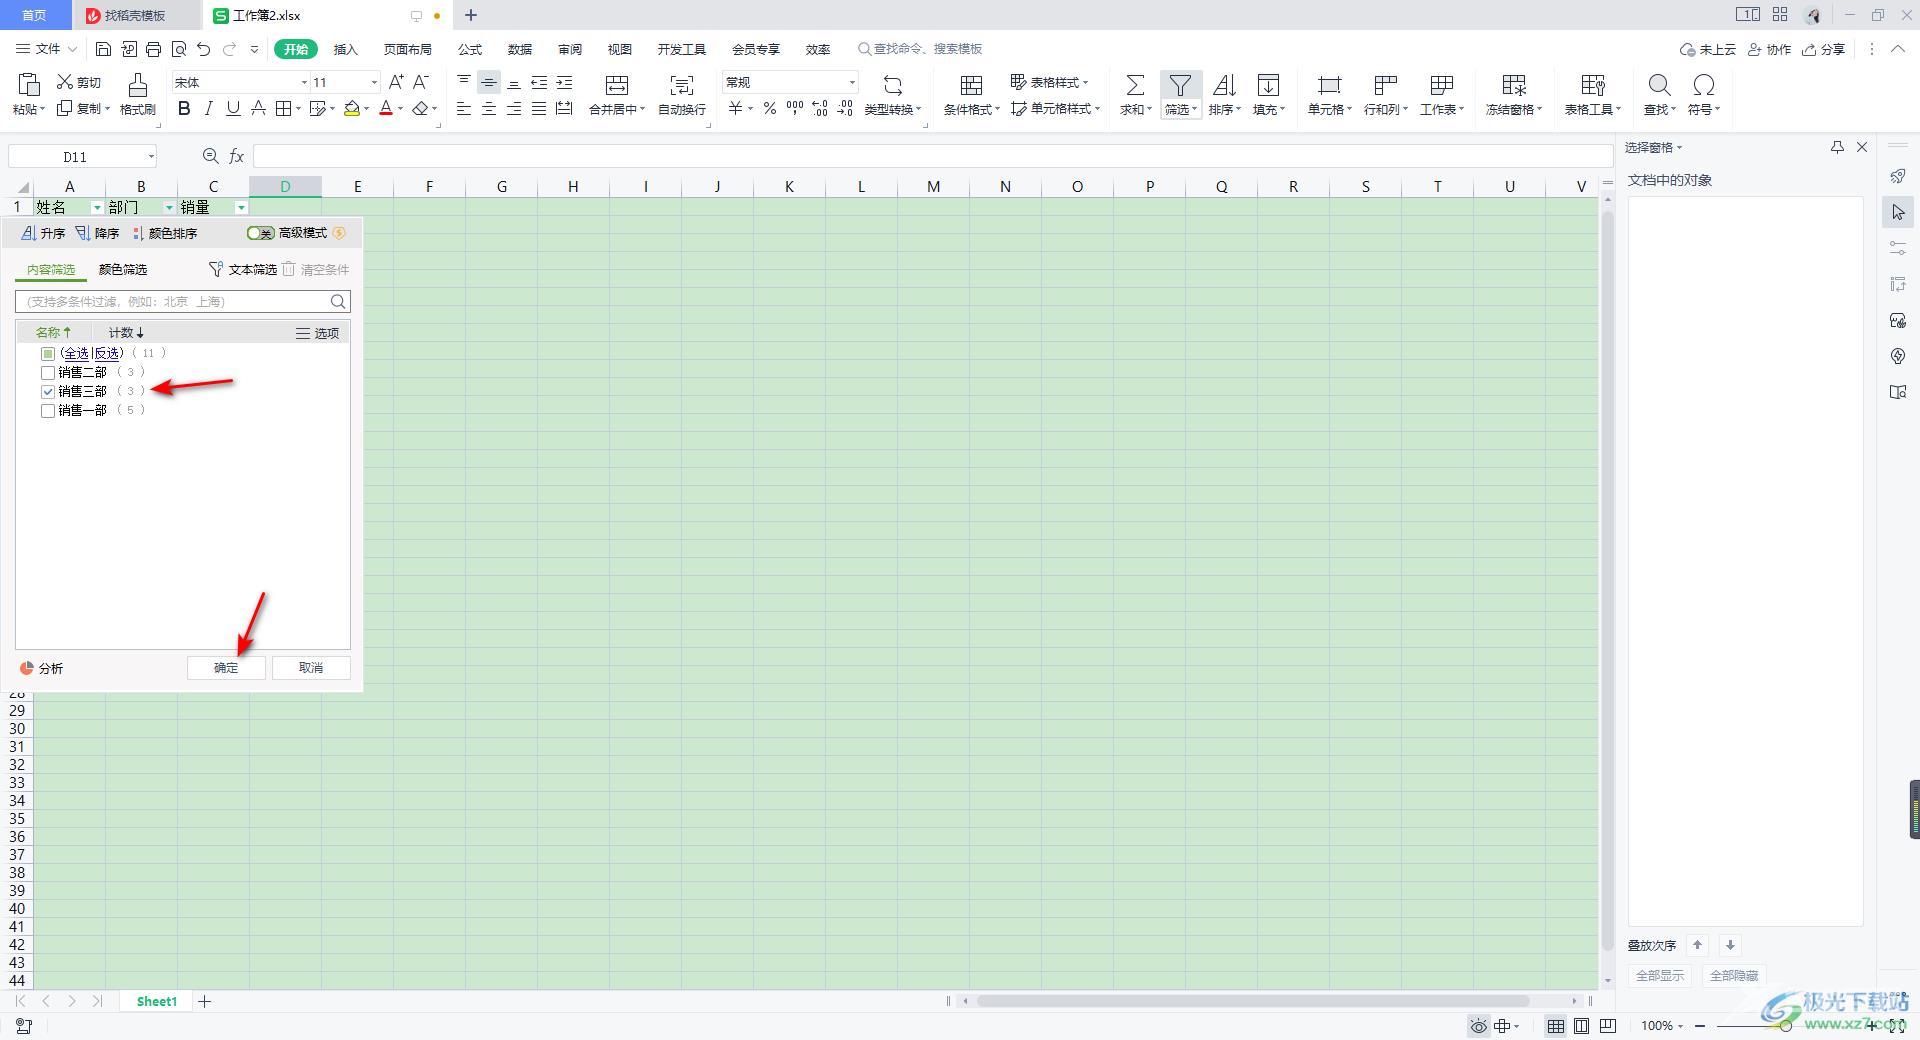Open the number format dropdown

click(852, 82)
